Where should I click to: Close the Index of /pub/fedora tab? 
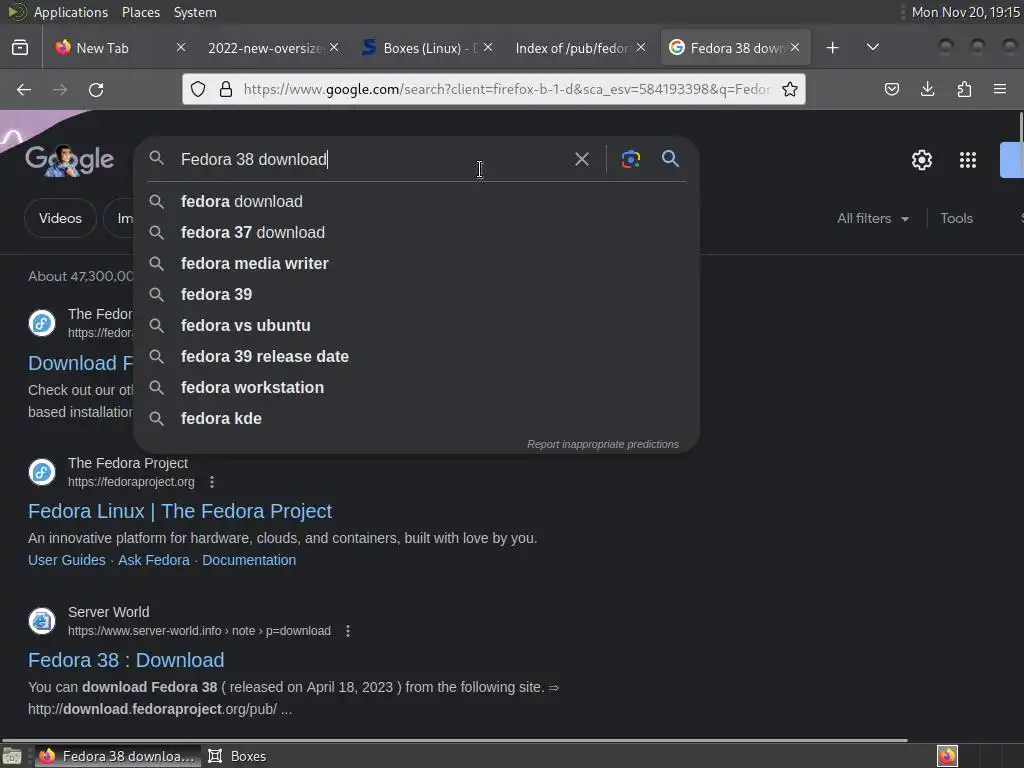coord(641,48)
